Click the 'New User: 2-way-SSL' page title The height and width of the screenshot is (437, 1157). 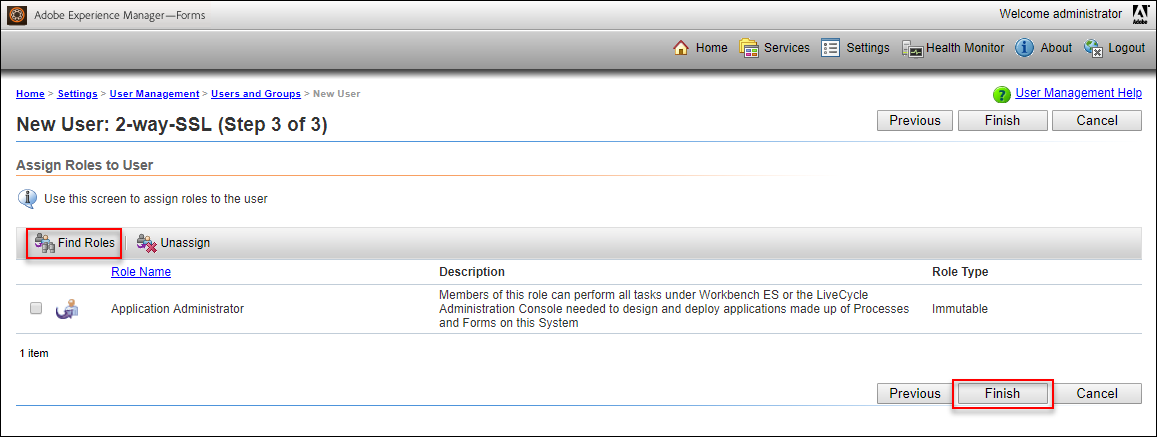172,125
